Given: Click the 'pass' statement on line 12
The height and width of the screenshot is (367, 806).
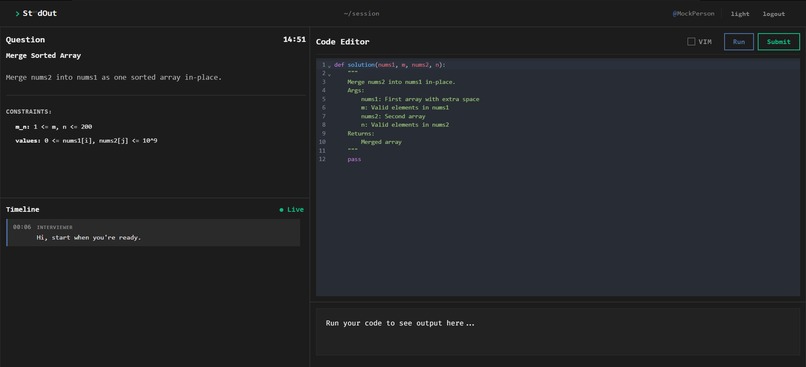Looking at the screenshot, I should (x=354, y=159).
